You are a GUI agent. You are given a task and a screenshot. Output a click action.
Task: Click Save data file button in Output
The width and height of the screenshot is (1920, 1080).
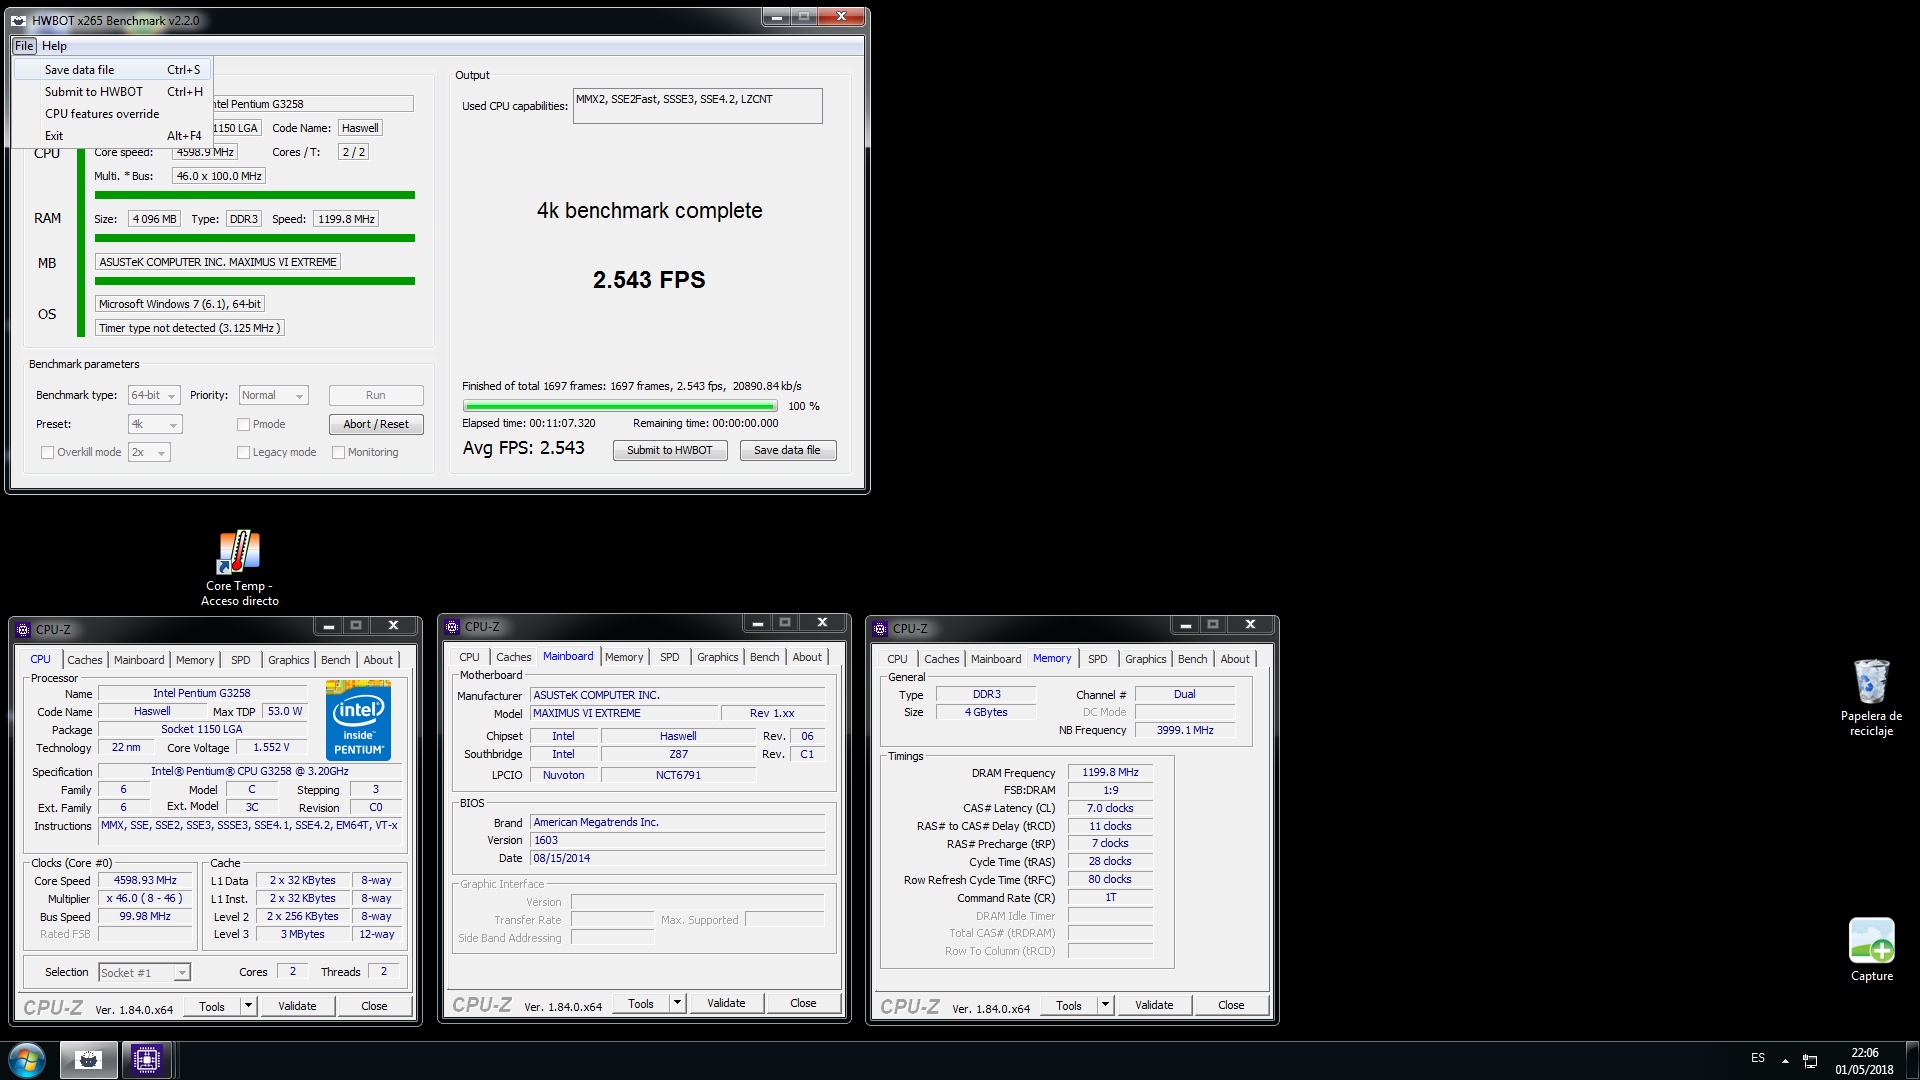tap(787, 450)
